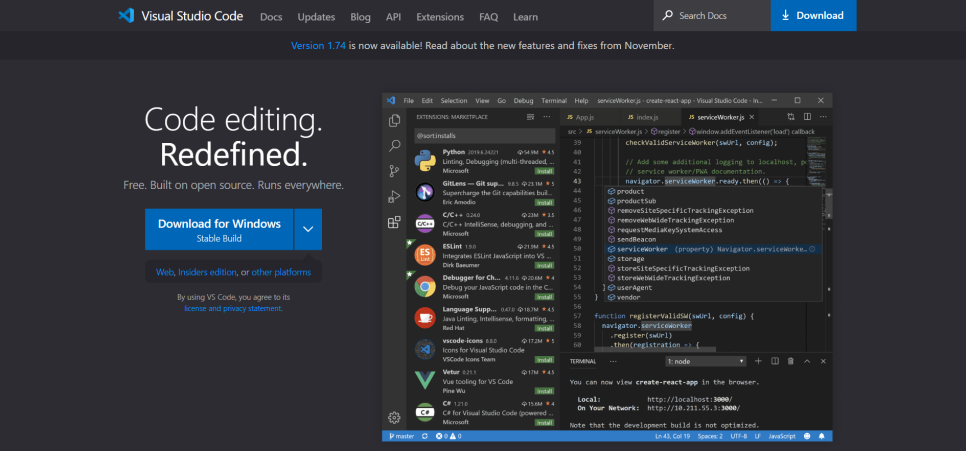
Task: Click the synchronize changes icon in the status bar
Action: click(424, 436)
